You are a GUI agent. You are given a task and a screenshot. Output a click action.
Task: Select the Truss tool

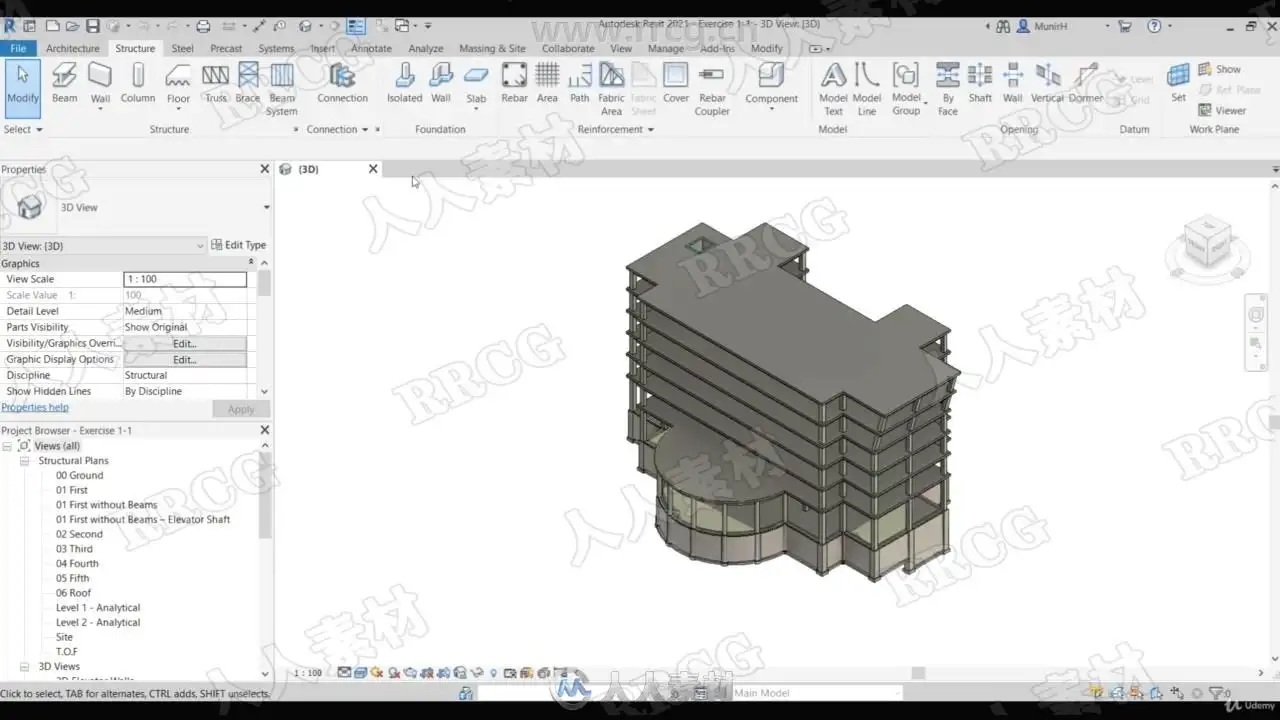click(x=215, y=83)
